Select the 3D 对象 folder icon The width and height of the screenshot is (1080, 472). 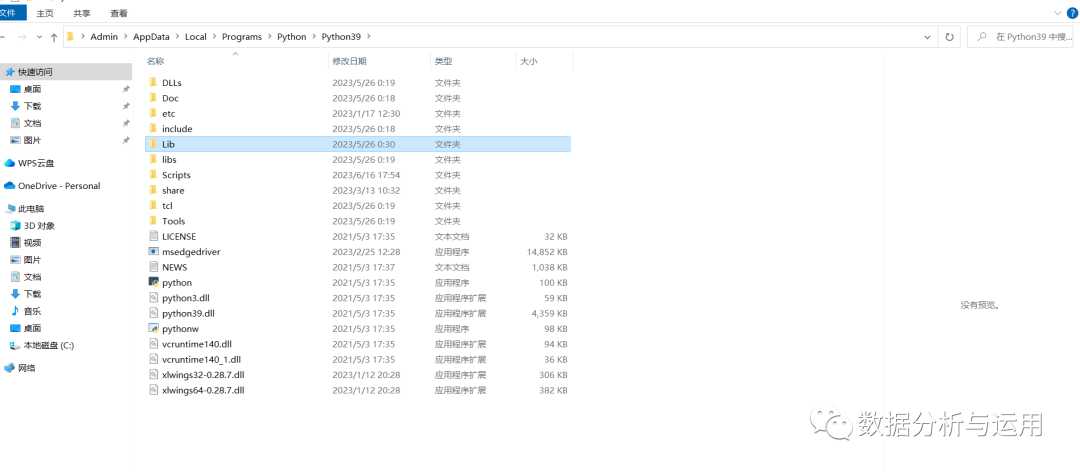[x=15, y=226]
